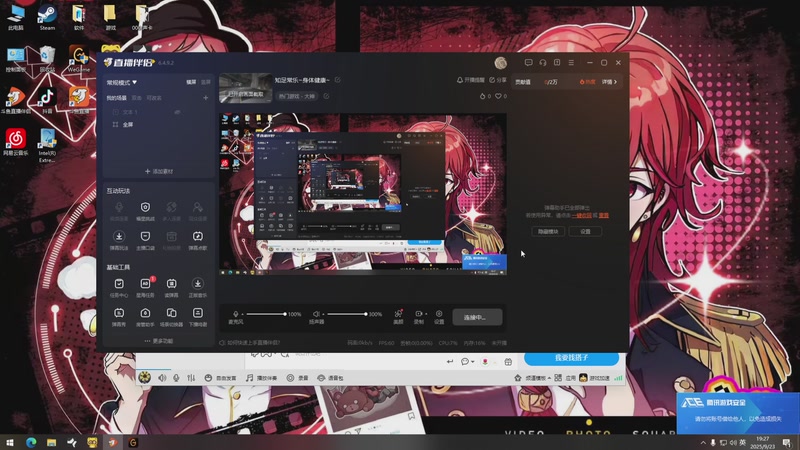Click 添加素材 add source button
This screenshot has height=450, width=800.
[159, 171]
